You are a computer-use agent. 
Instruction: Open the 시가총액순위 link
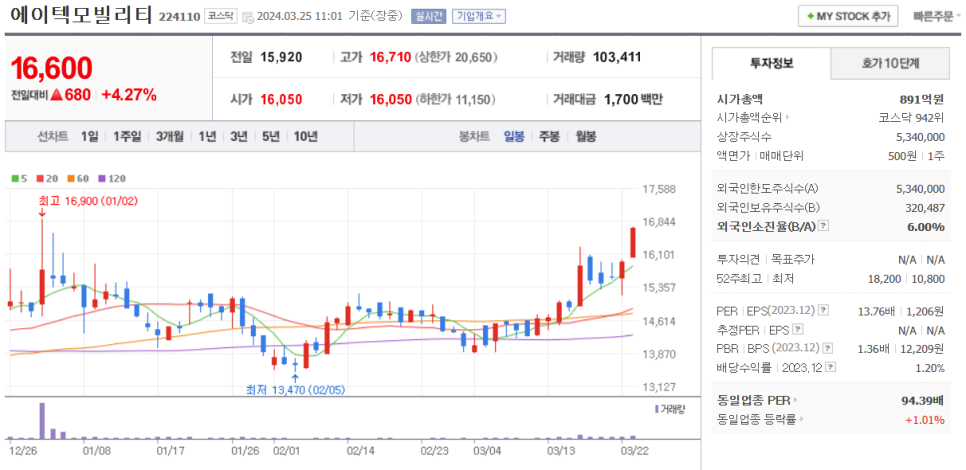coord(754,117)
